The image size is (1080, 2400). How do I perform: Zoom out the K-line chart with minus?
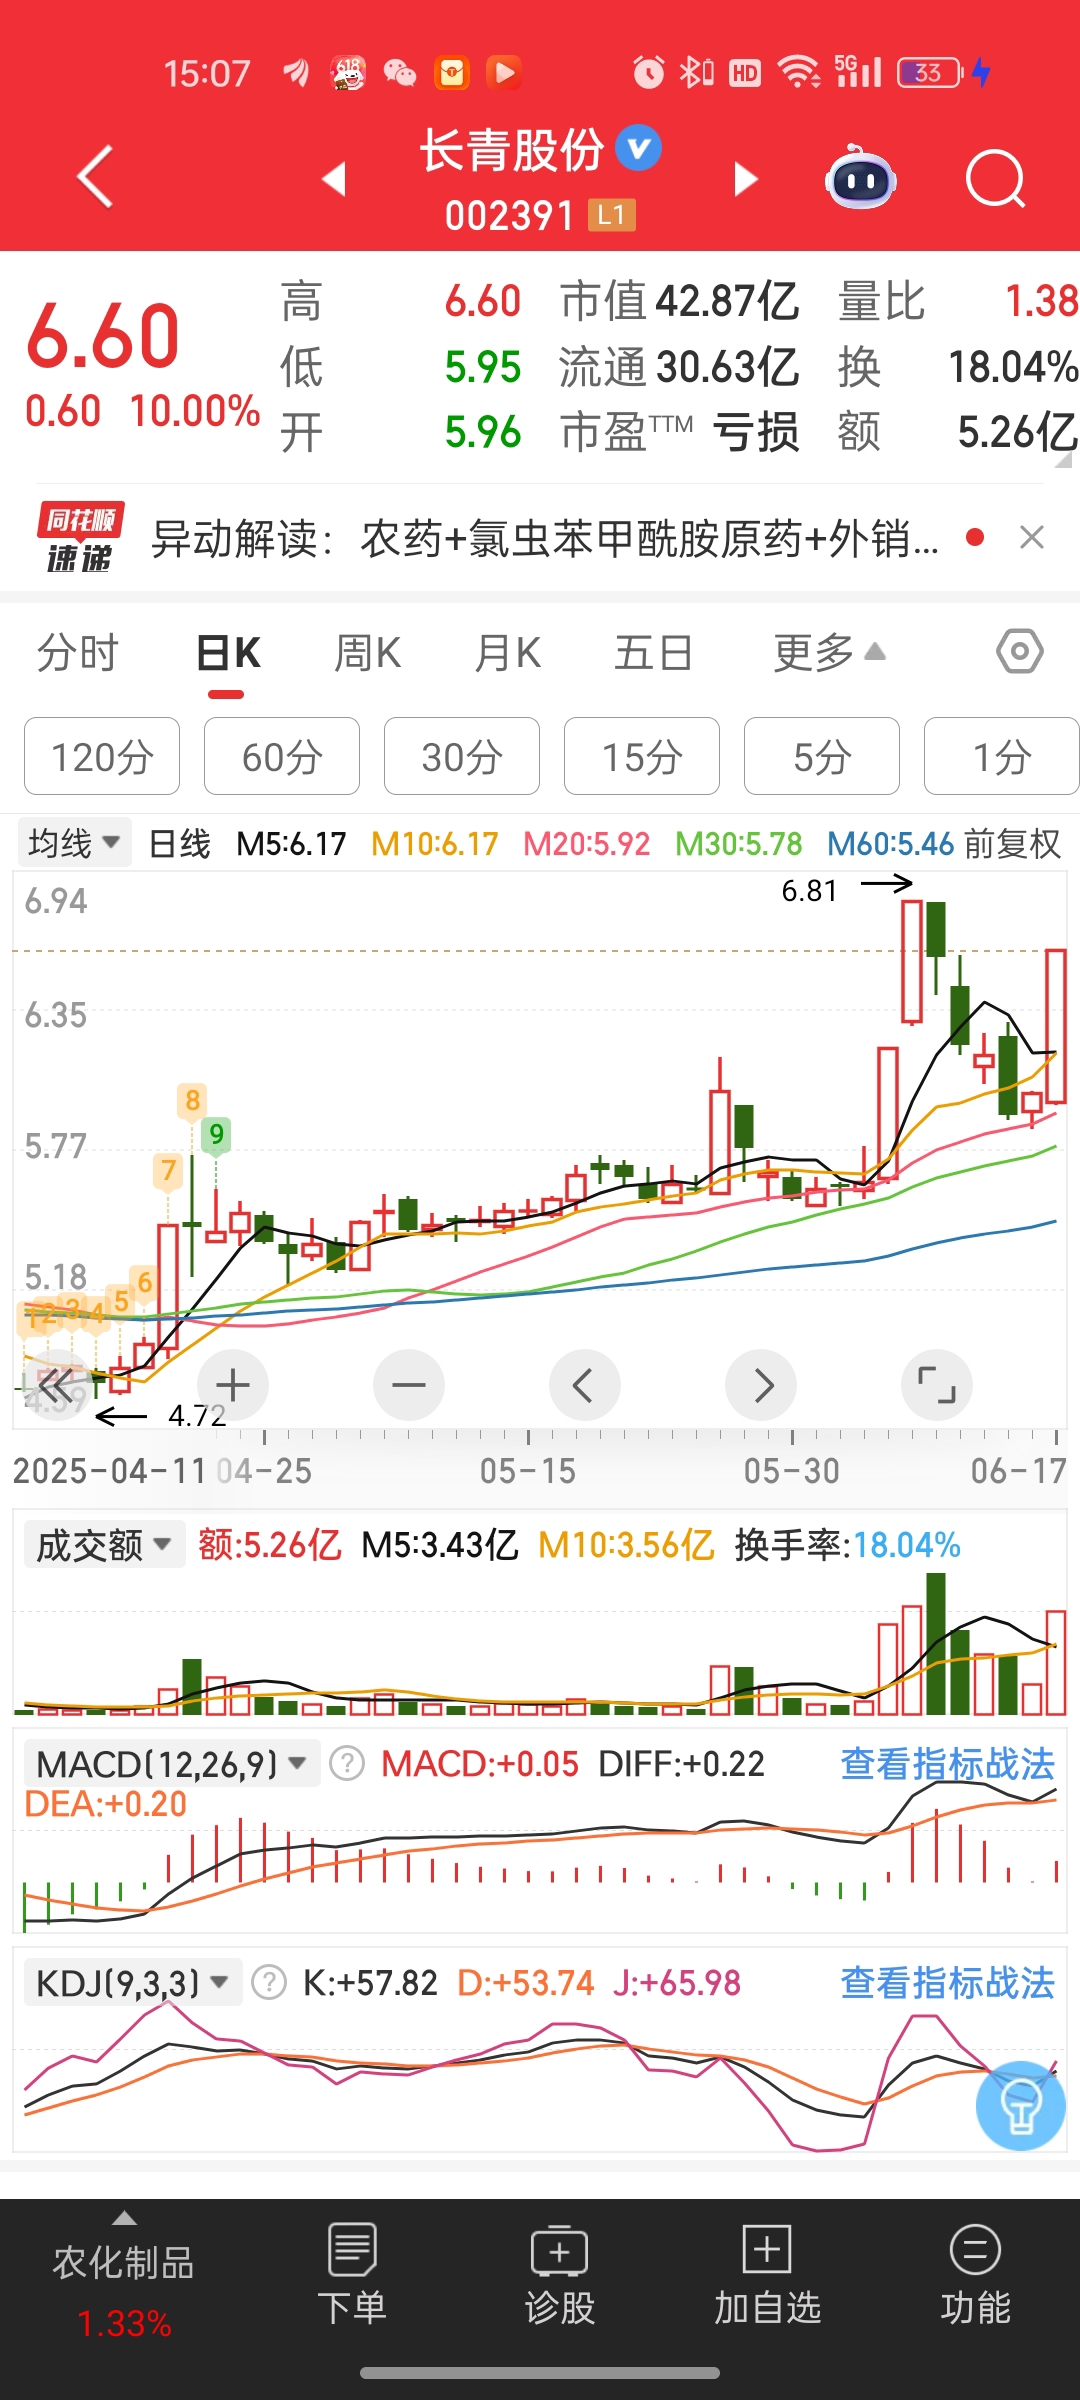pyautogui.click(x=409, y=1385)
